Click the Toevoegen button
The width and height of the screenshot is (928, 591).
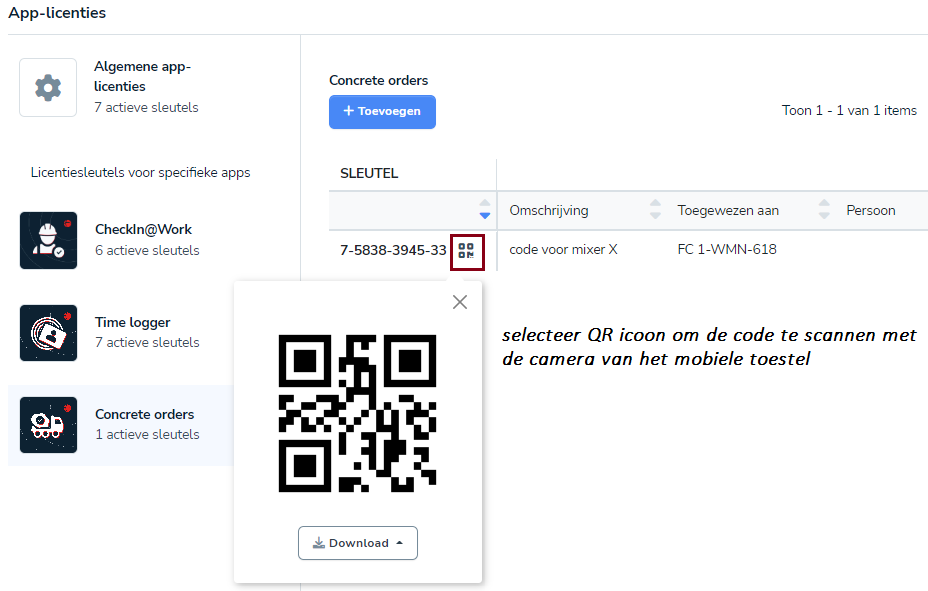(382, 112)
